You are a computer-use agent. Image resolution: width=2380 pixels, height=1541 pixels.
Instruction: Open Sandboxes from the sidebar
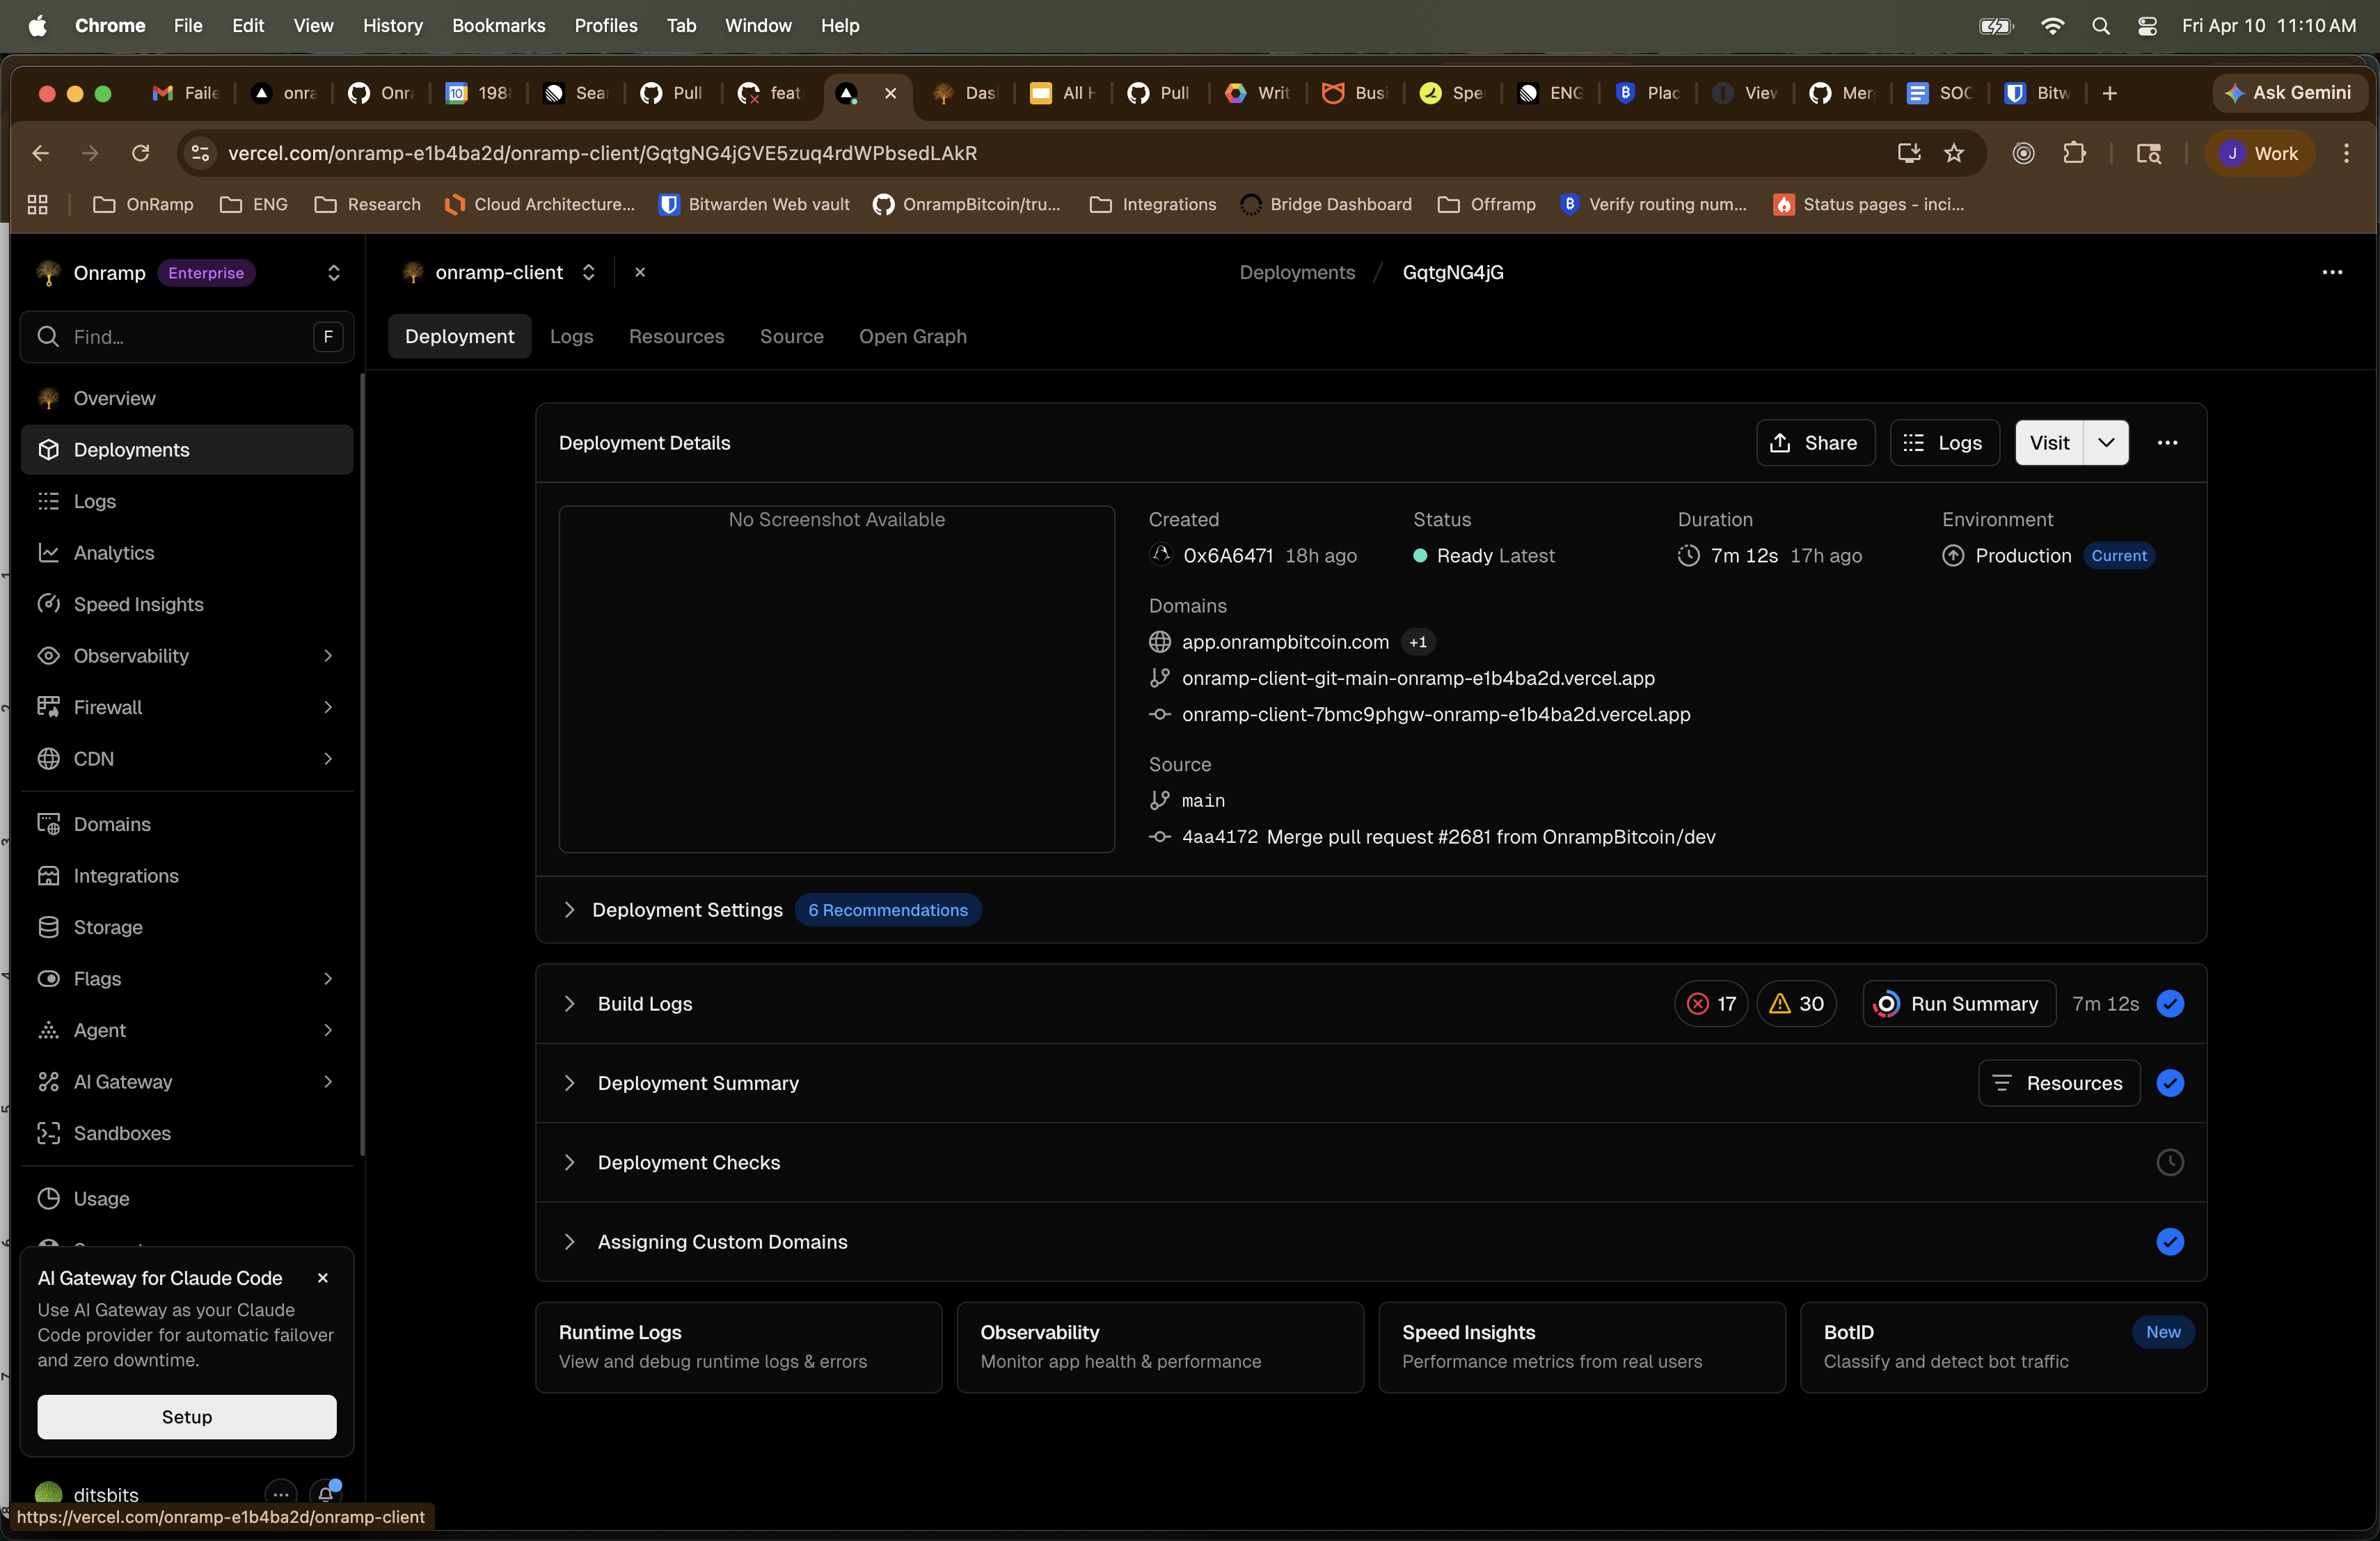coord(122,1133)
